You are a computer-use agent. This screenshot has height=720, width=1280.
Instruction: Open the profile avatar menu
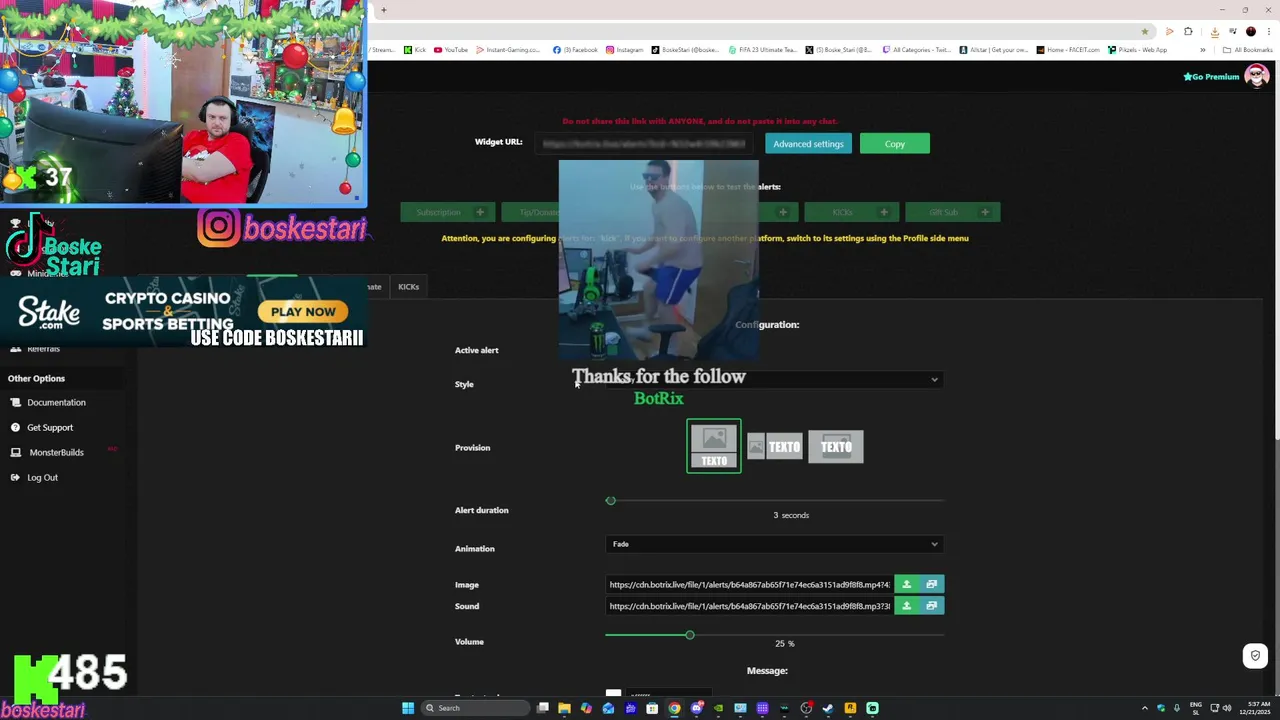pyautogui.click(x=1256, y=76)
